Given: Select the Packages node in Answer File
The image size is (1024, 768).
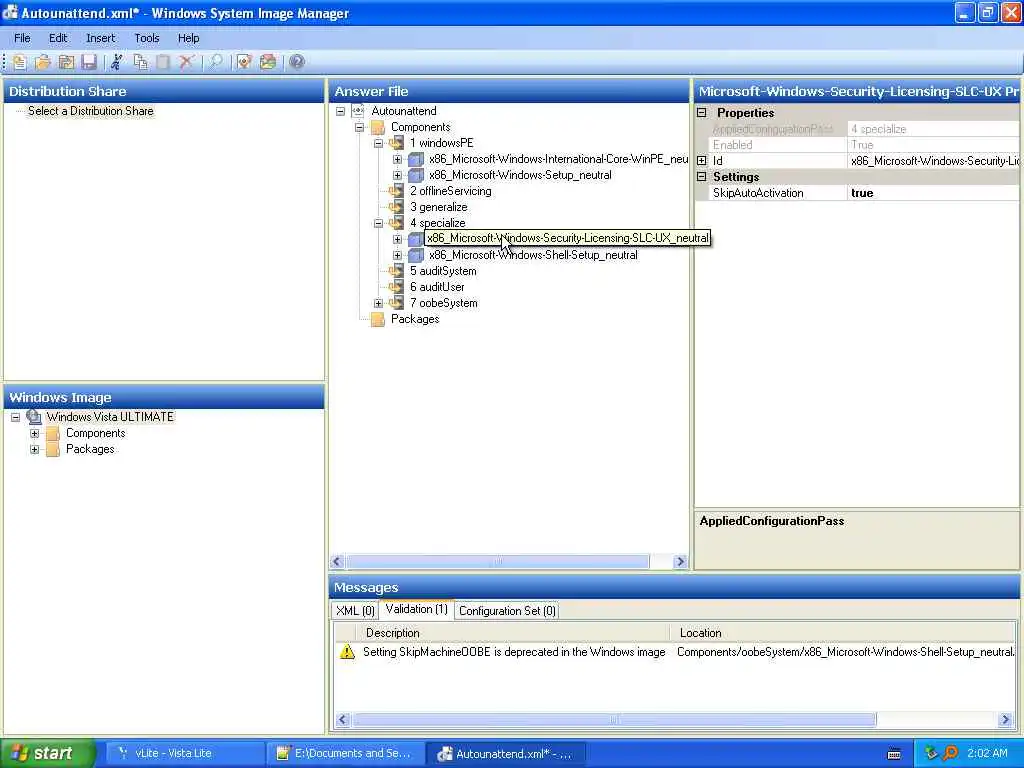Looking at the screenshot, I should coord(415,319).
